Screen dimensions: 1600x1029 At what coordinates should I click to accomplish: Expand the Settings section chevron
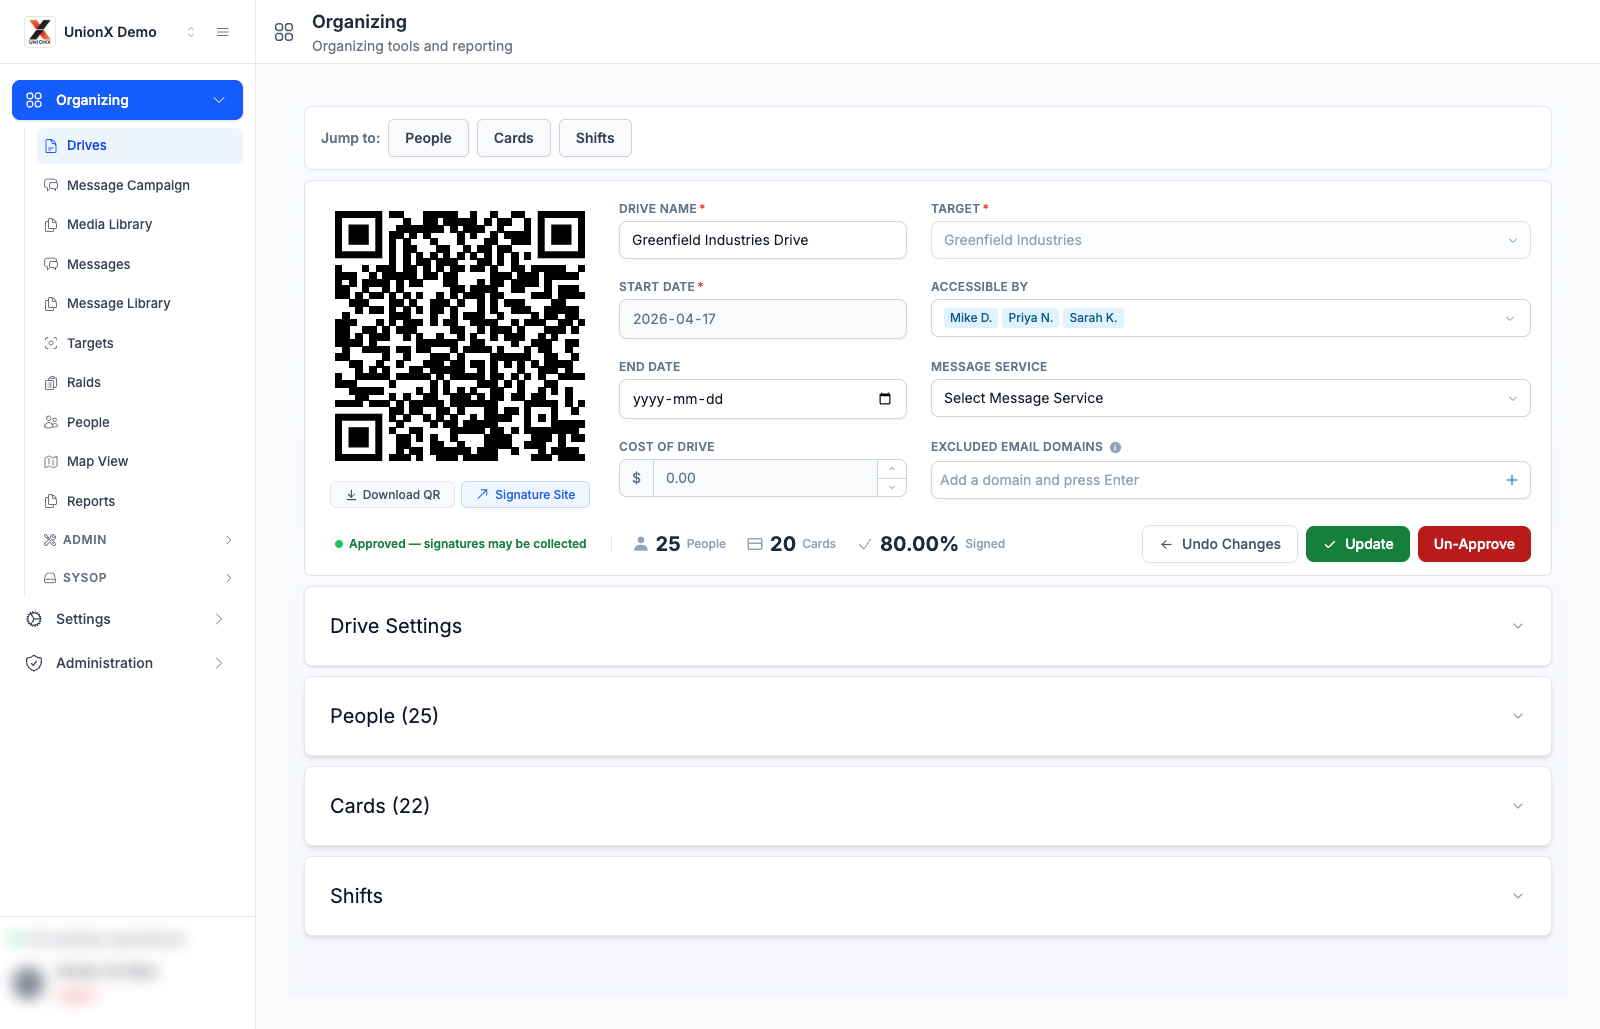coord(219,619)
